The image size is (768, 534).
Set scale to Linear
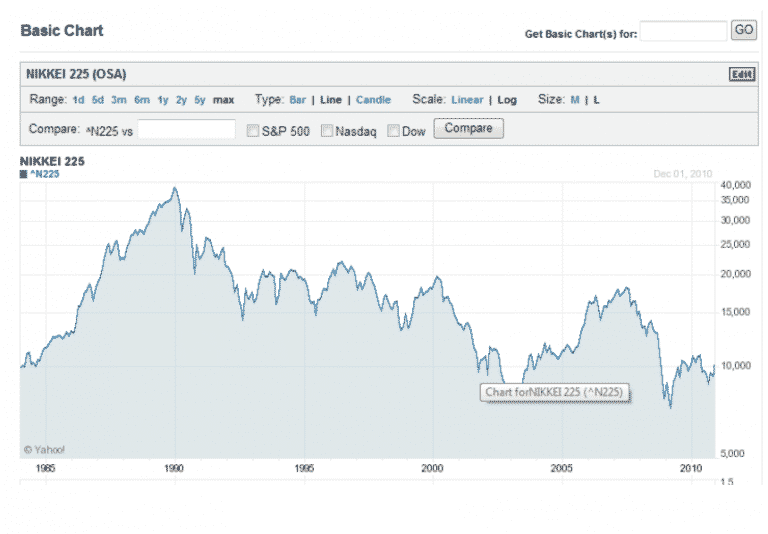(467, 100)
